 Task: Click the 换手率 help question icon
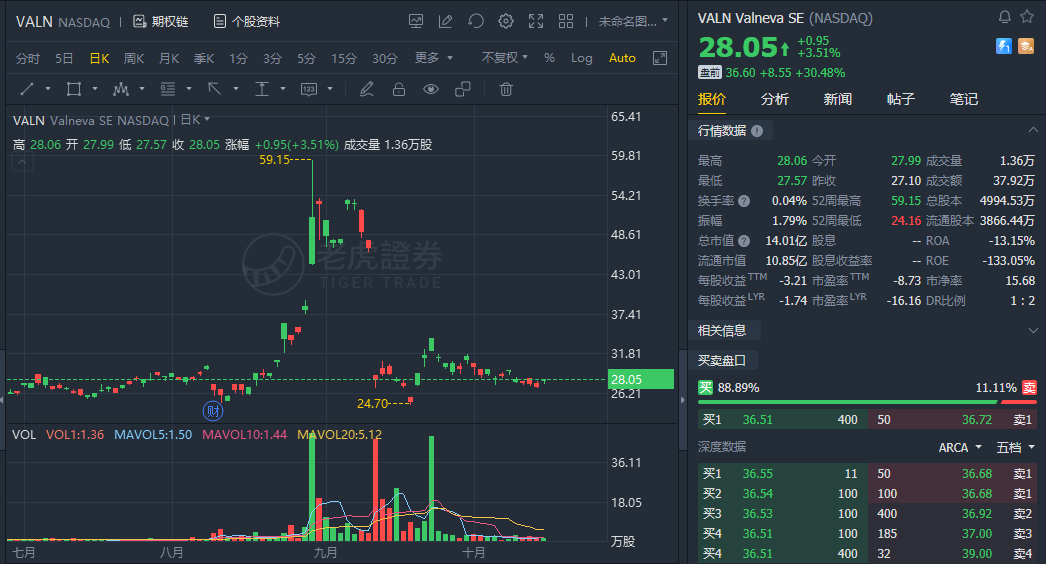(744, 201)
